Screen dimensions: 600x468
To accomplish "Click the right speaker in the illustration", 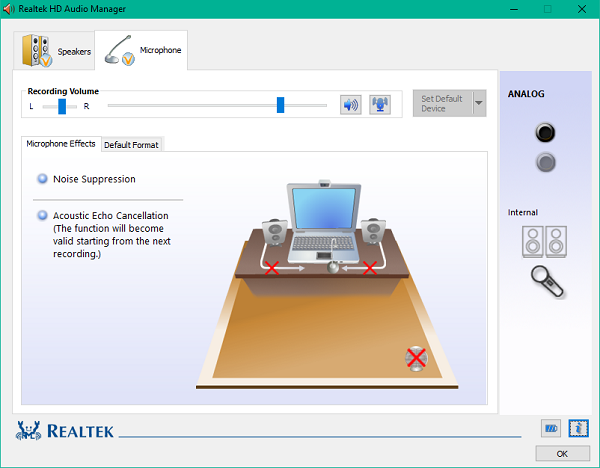I will coord(373,232).
